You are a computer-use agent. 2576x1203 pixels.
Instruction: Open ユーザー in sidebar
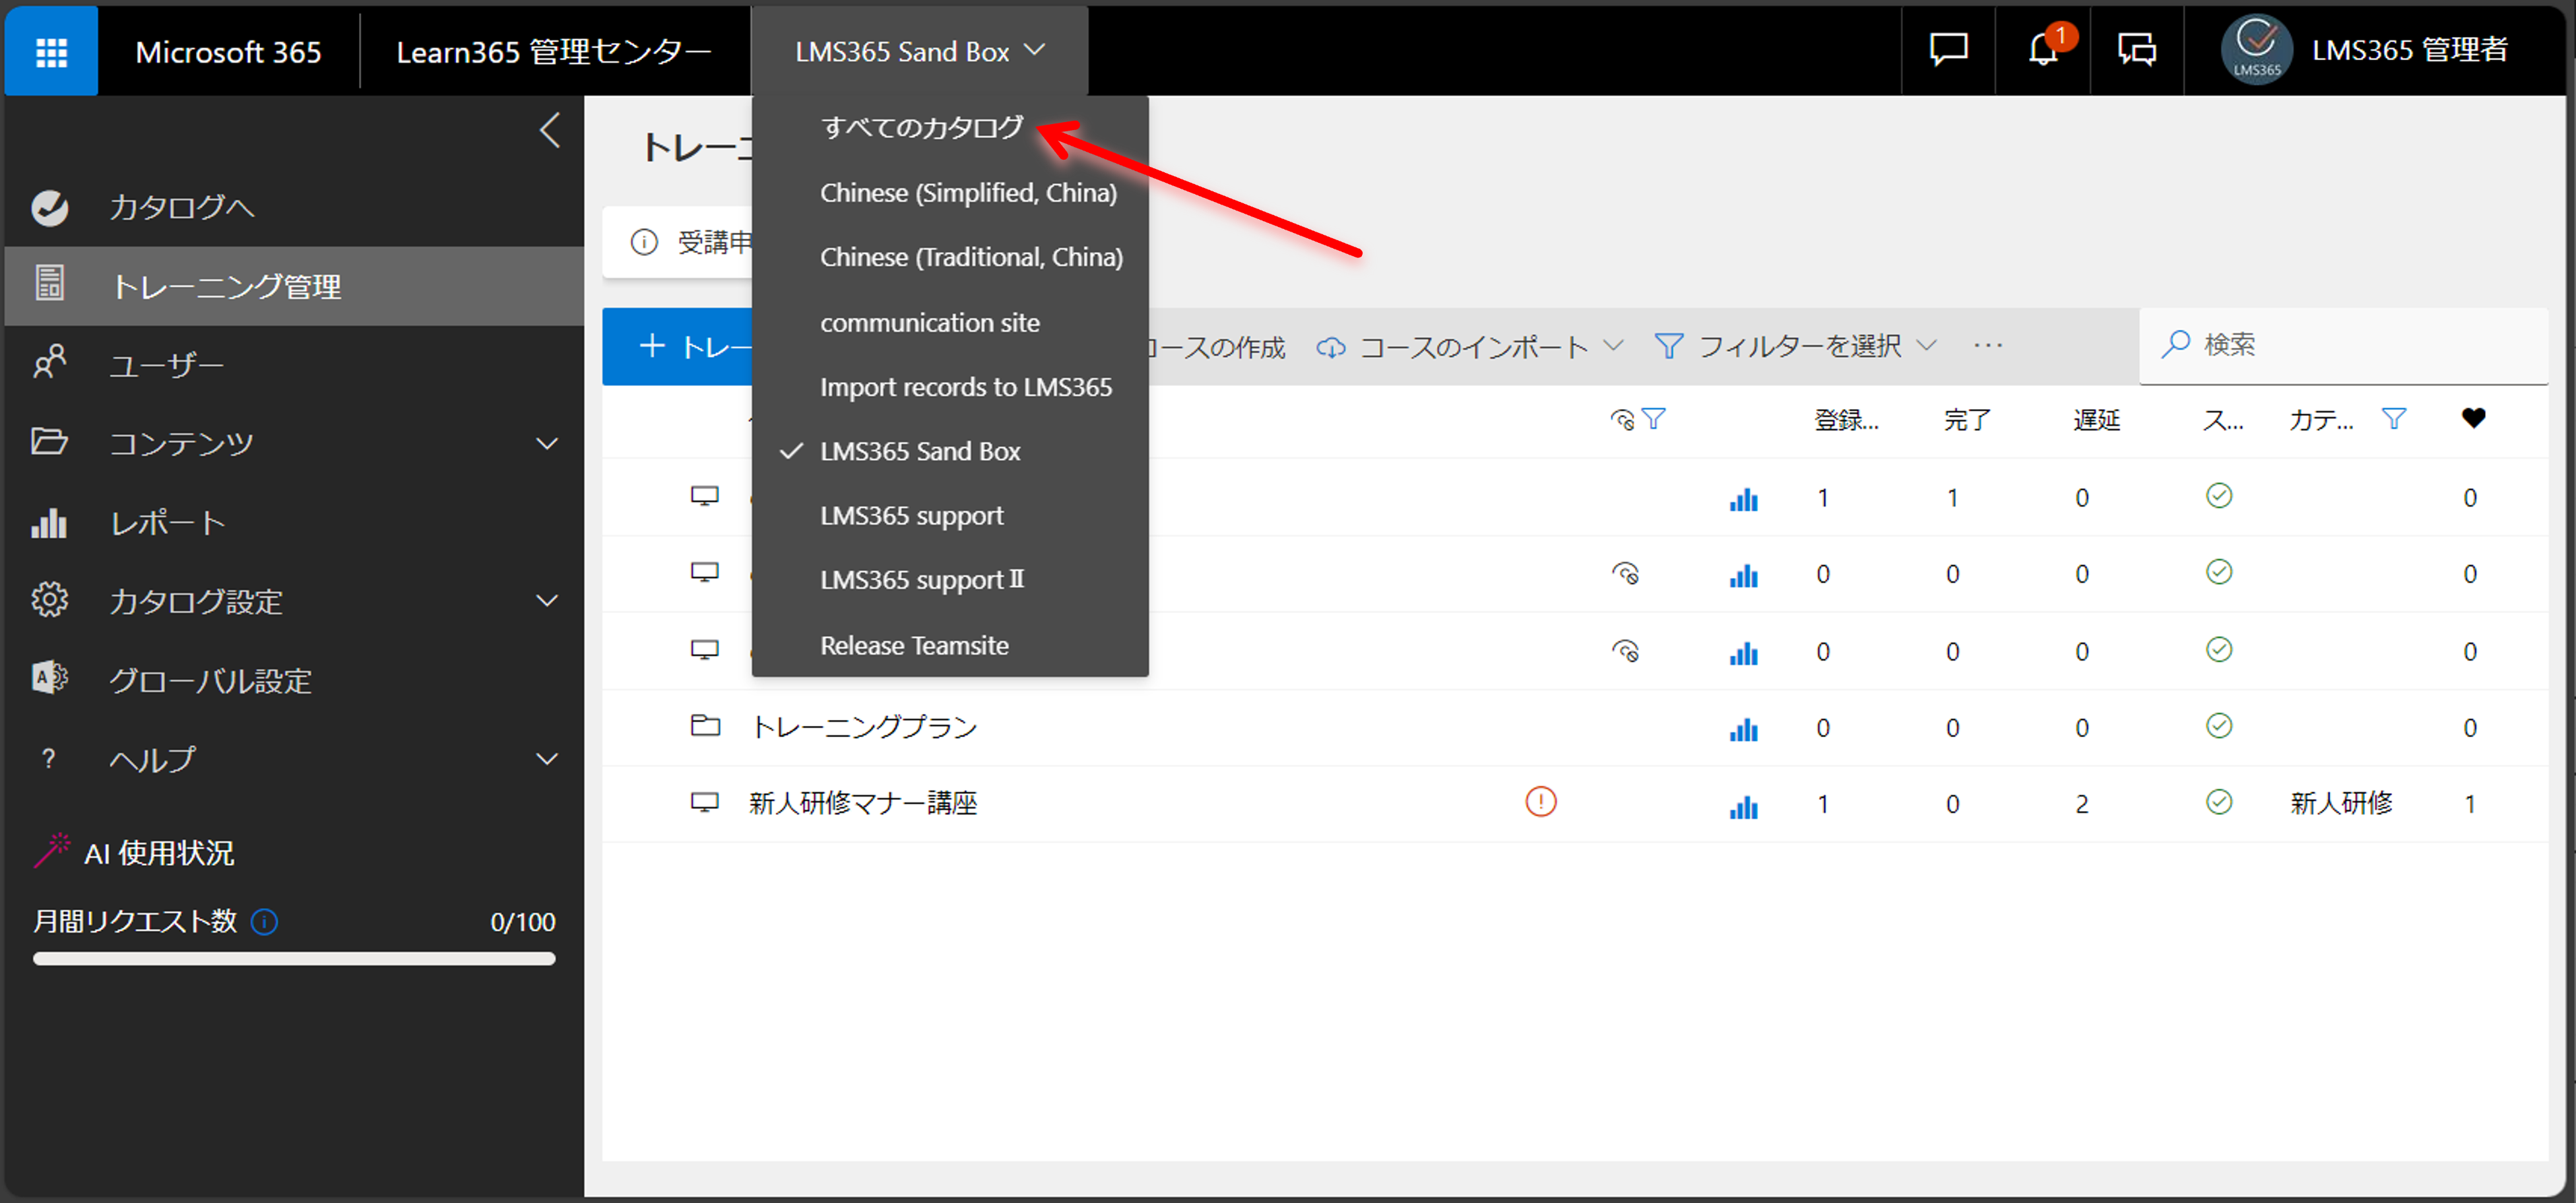293,364
